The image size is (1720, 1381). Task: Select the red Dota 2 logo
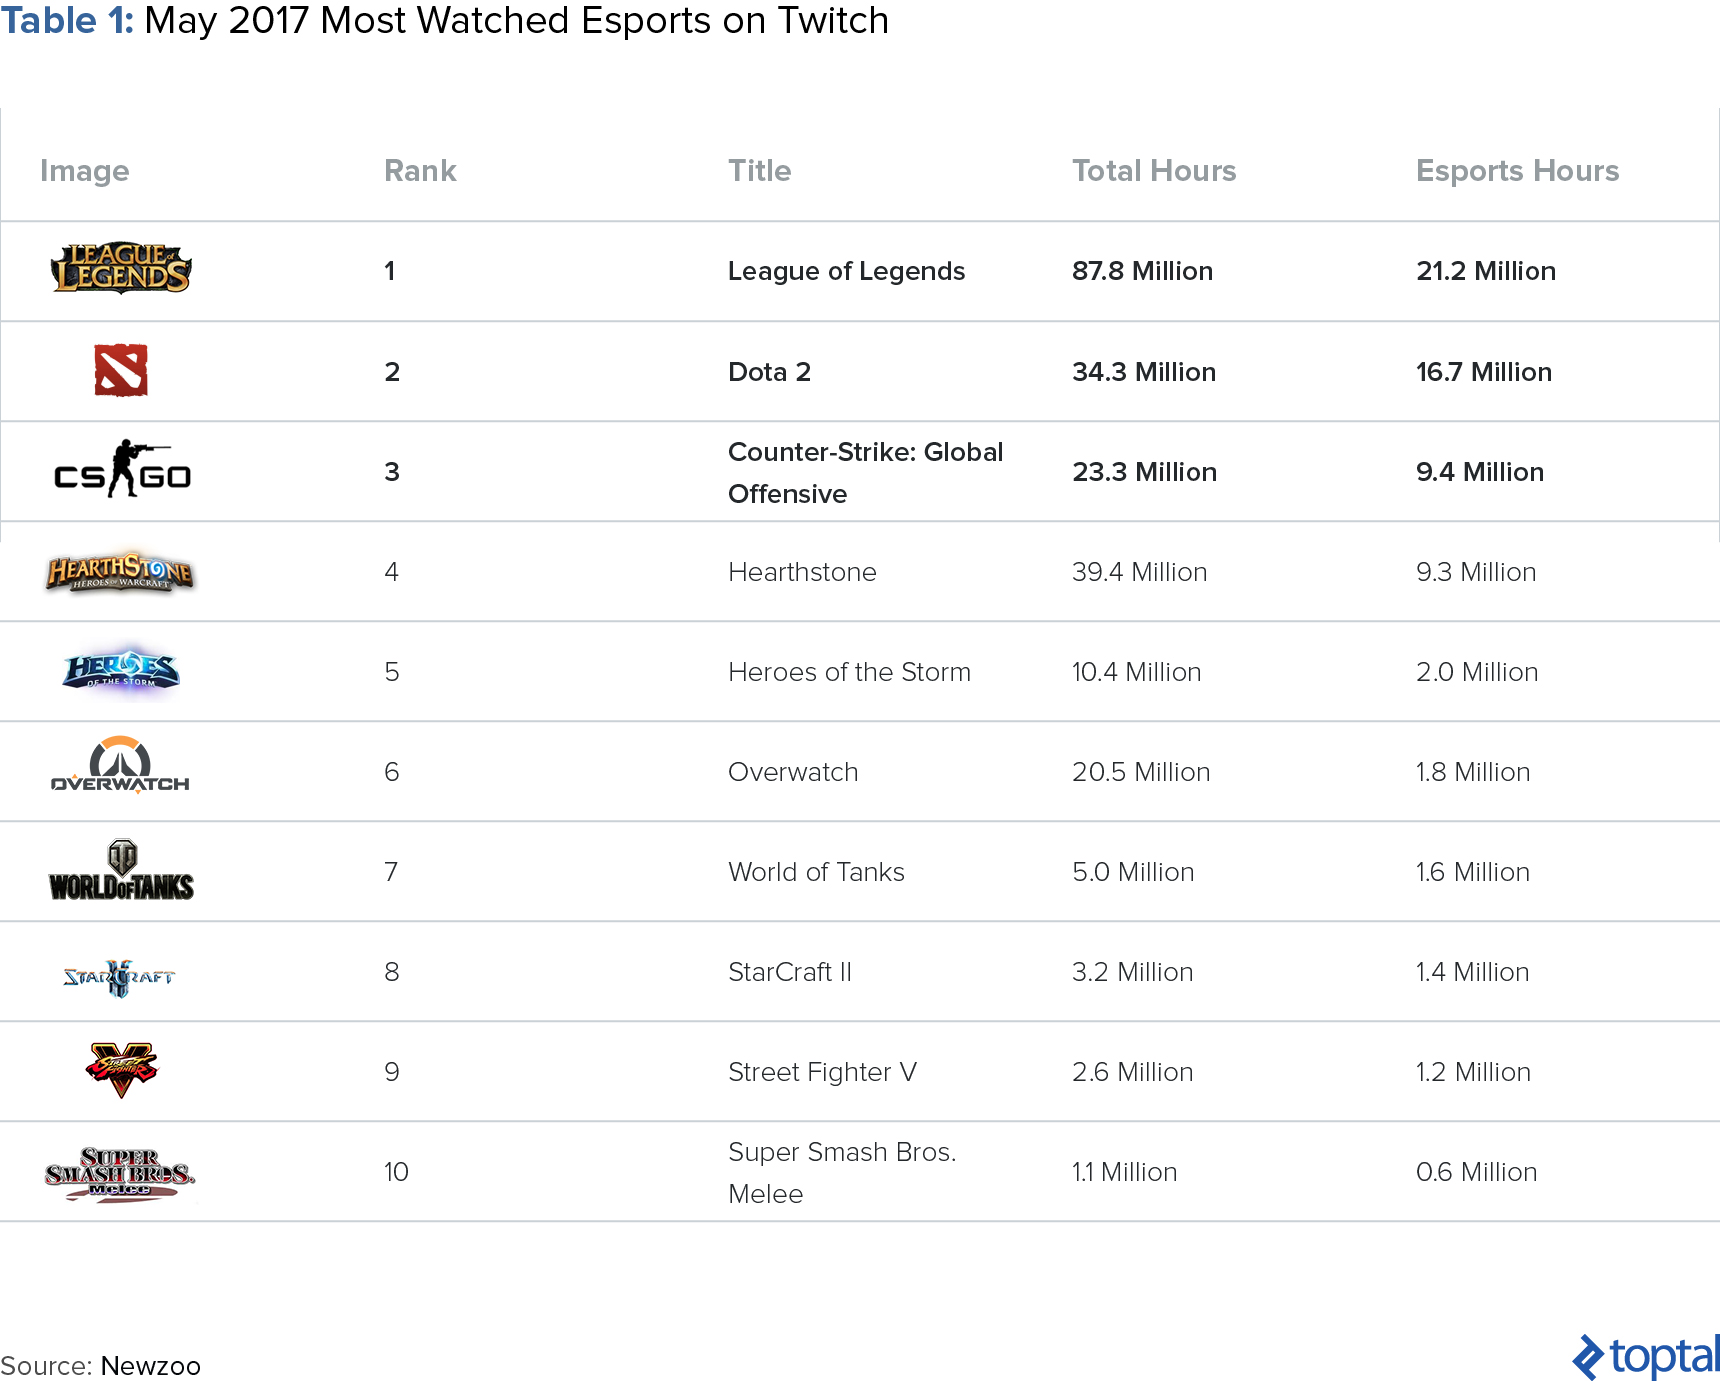(x=121, y=370)
